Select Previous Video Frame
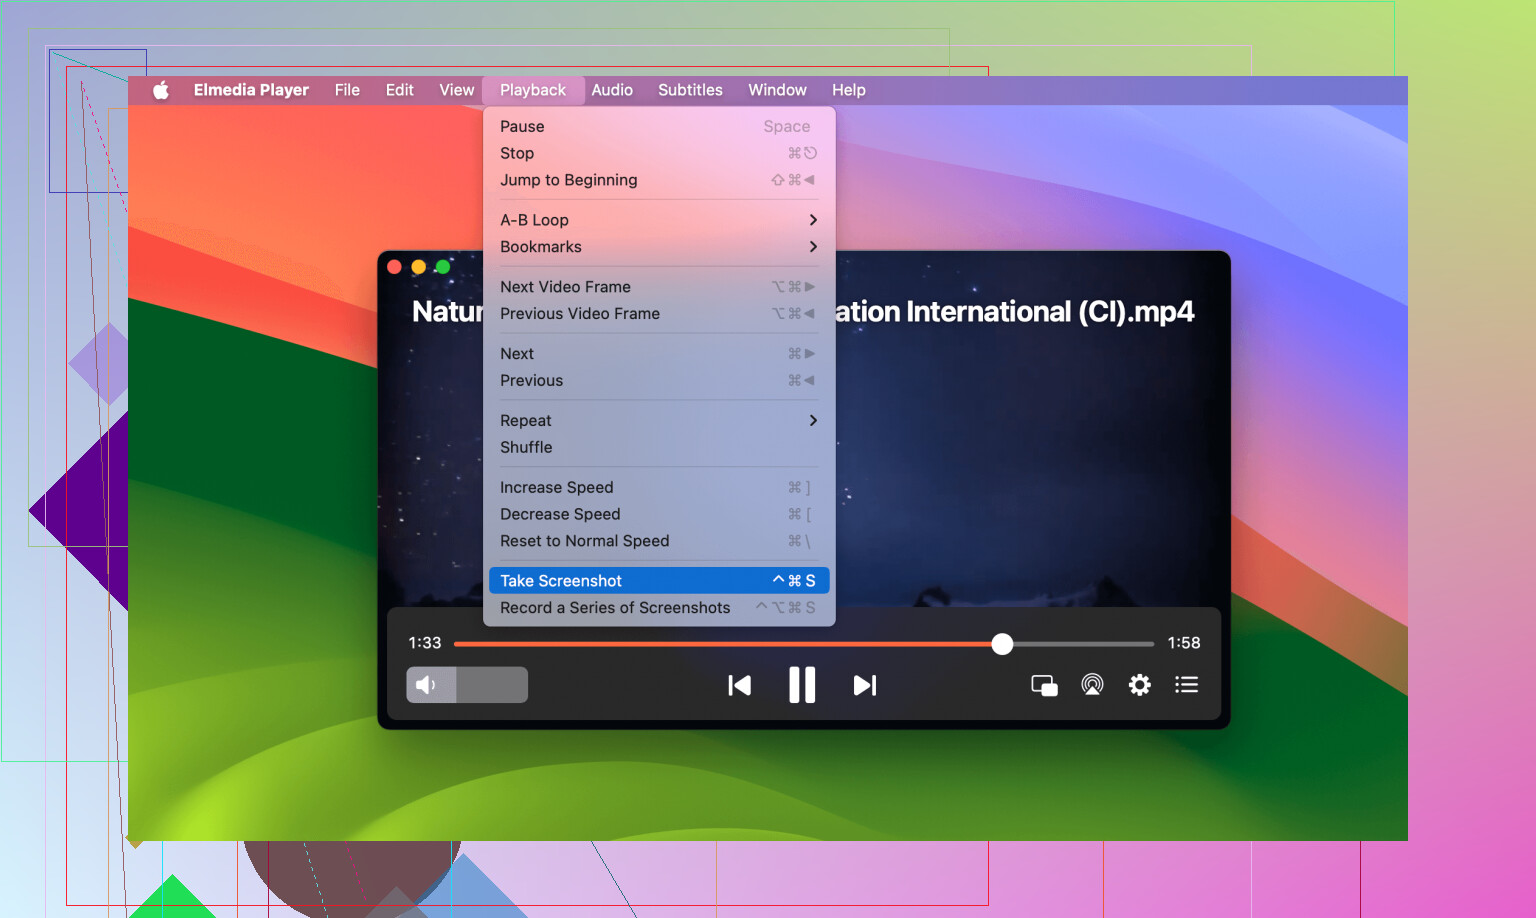Screen dimensions: 1536x918 (659, 314)
